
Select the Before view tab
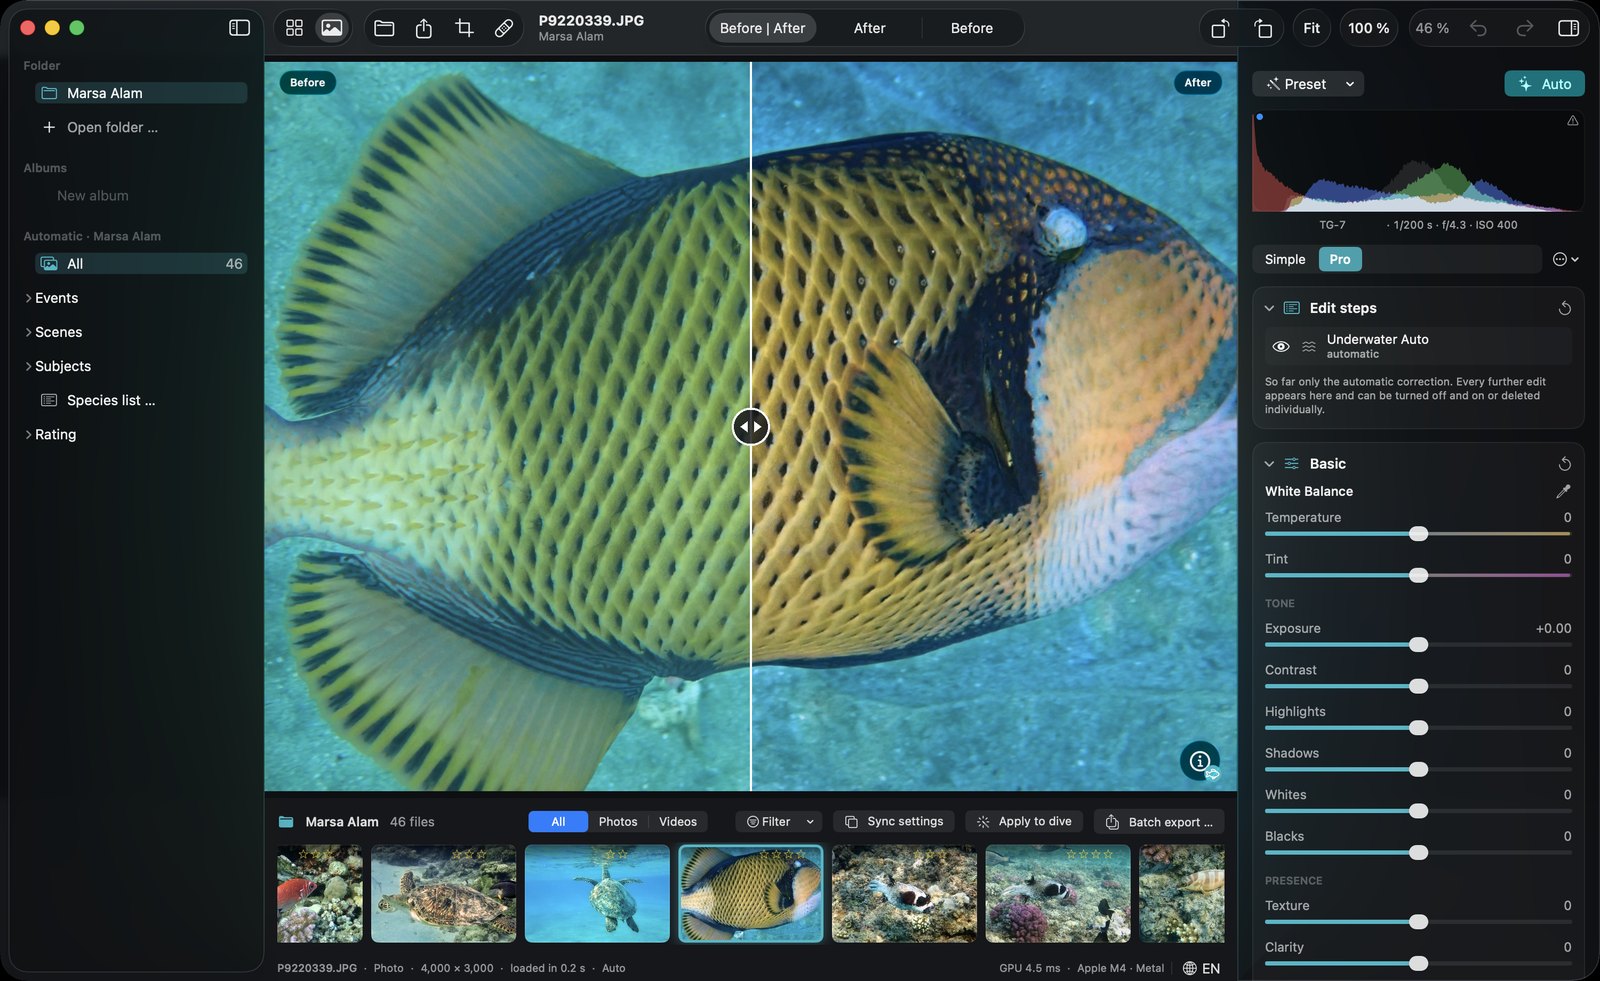pos(972,28)
